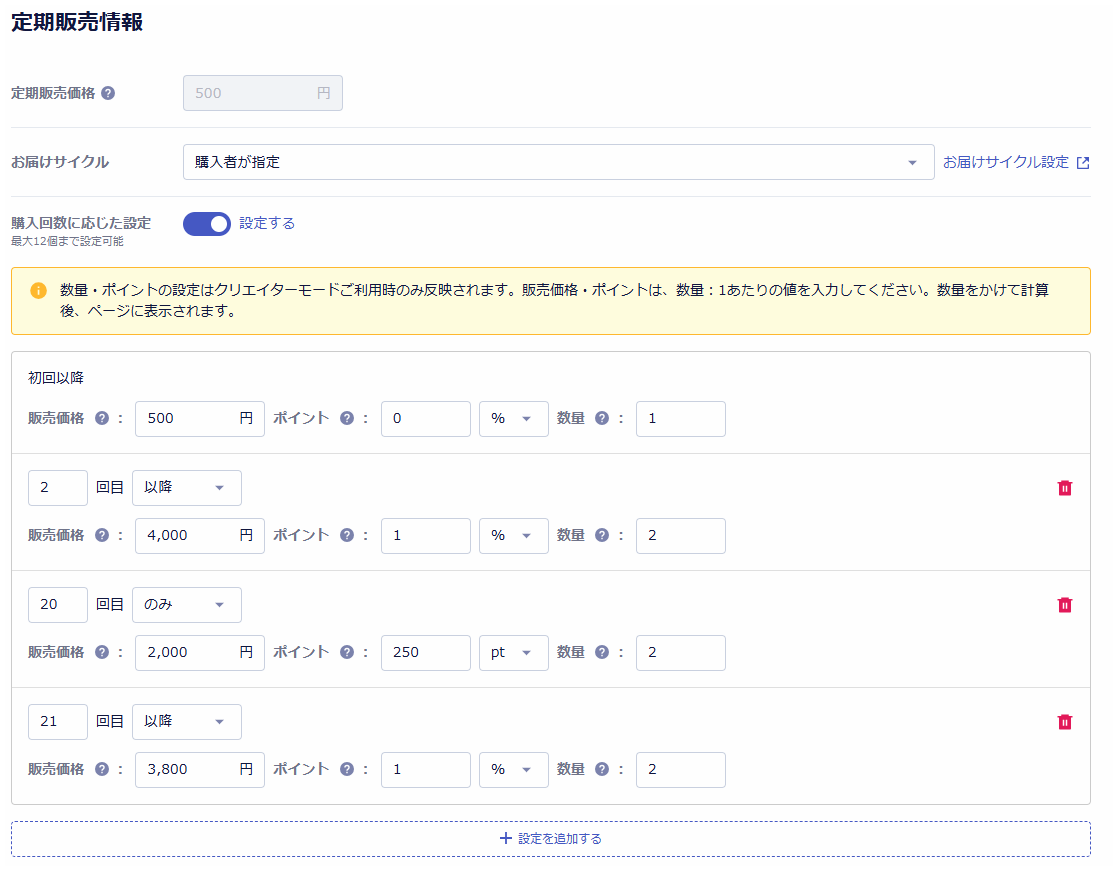Click 販売価格 help icon in 初回以降 row
This screenshot has height=871, width=1118.
102,419
